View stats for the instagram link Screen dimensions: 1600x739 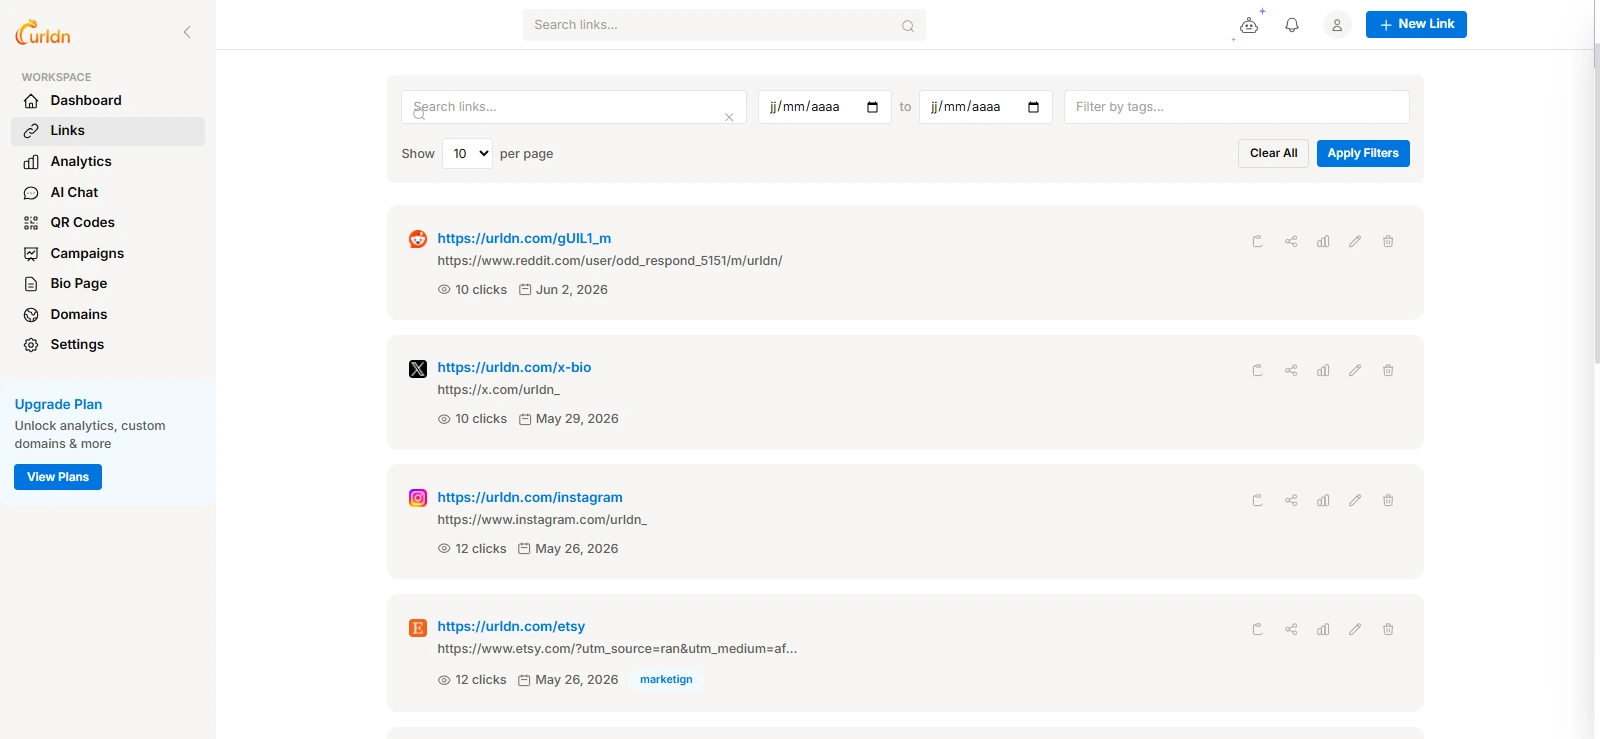point(1323,500)
